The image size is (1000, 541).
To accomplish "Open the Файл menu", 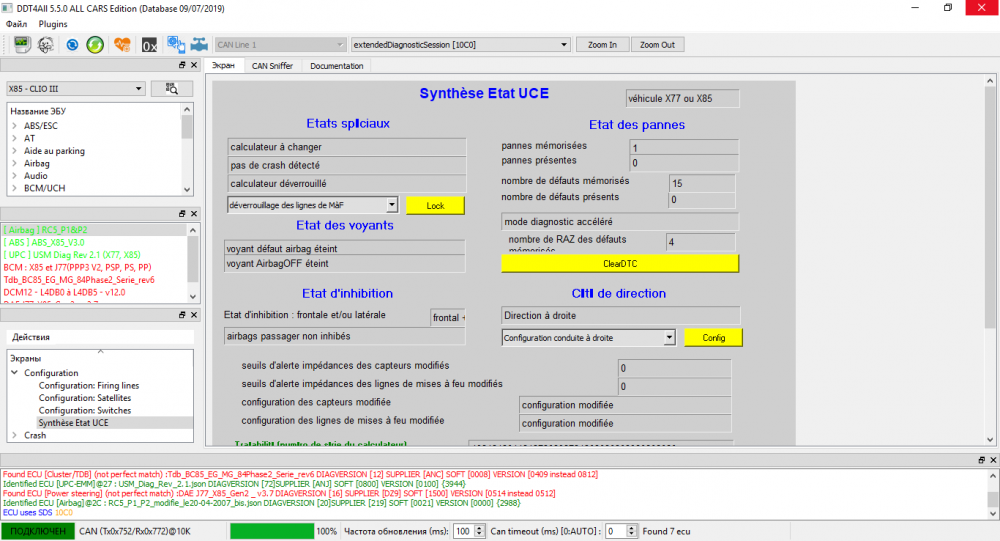I will (17, 24).
